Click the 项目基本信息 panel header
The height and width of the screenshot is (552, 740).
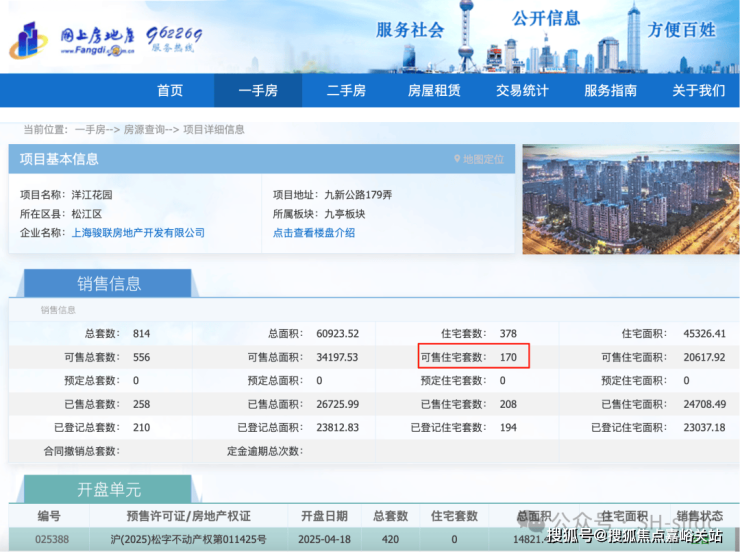[261, 159]
